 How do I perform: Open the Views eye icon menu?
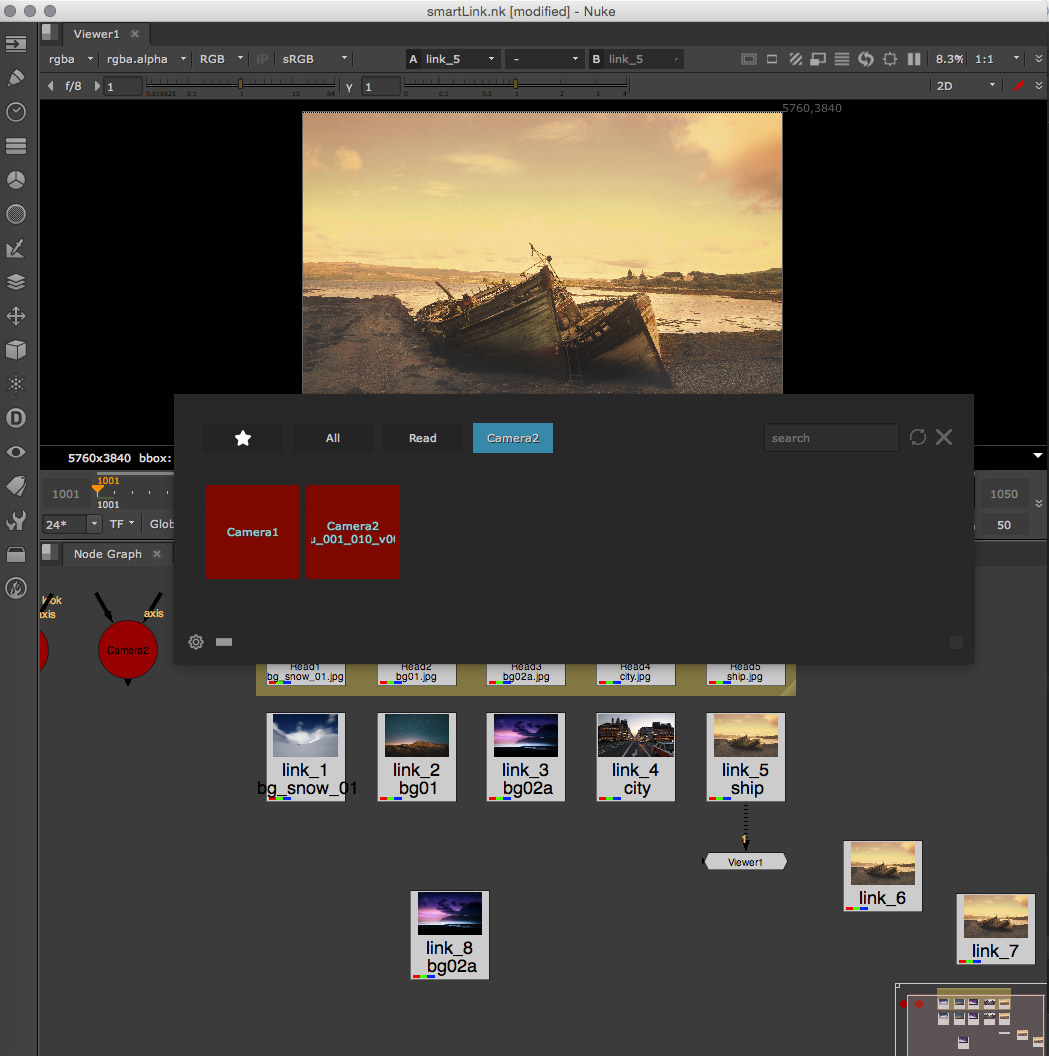pyautogui.click(x=16, y=452)
